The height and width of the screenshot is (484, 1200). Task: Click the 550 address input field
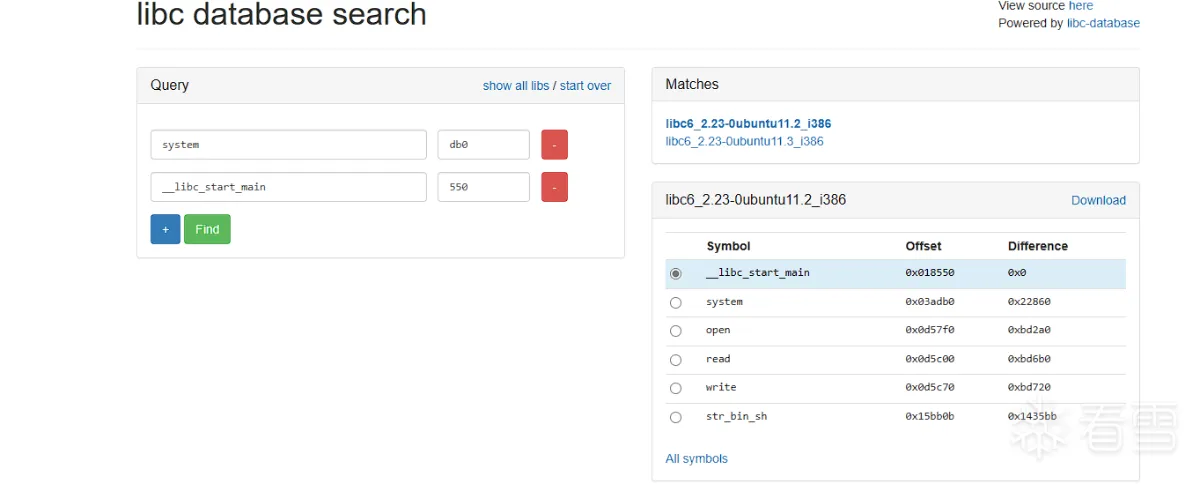tap(483, 187)
